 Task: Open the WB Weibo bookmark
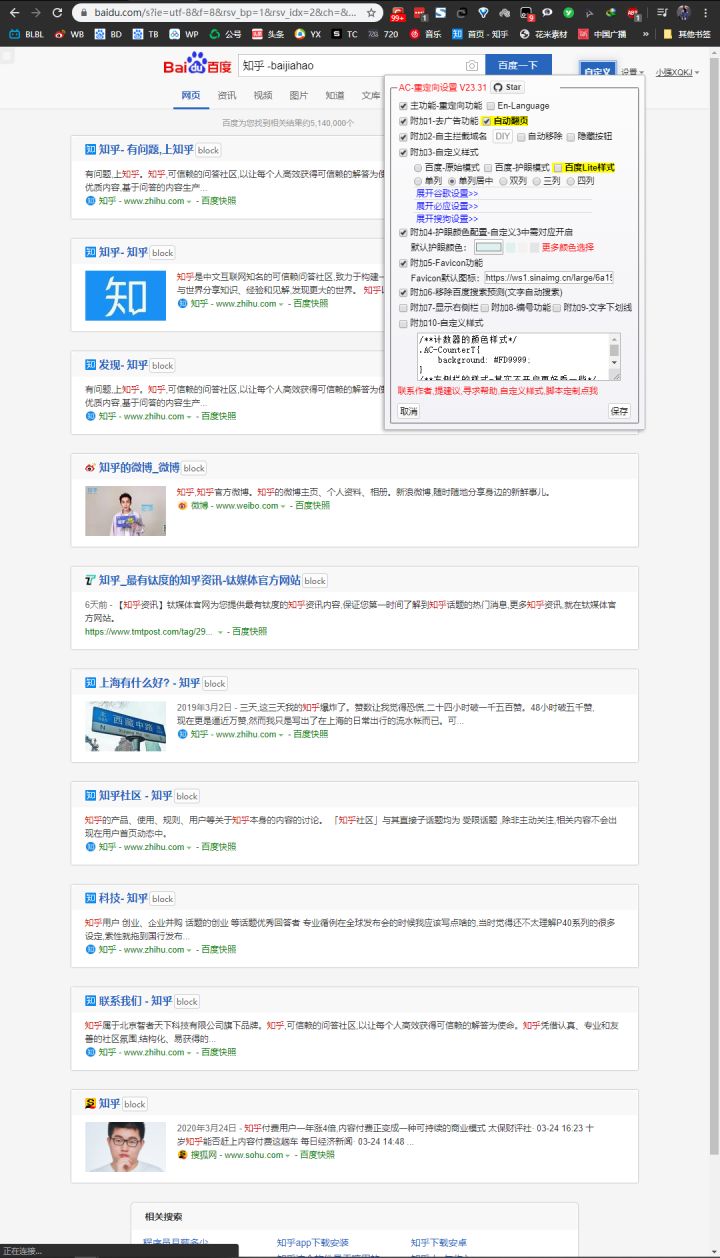click(x=69, y=33)
